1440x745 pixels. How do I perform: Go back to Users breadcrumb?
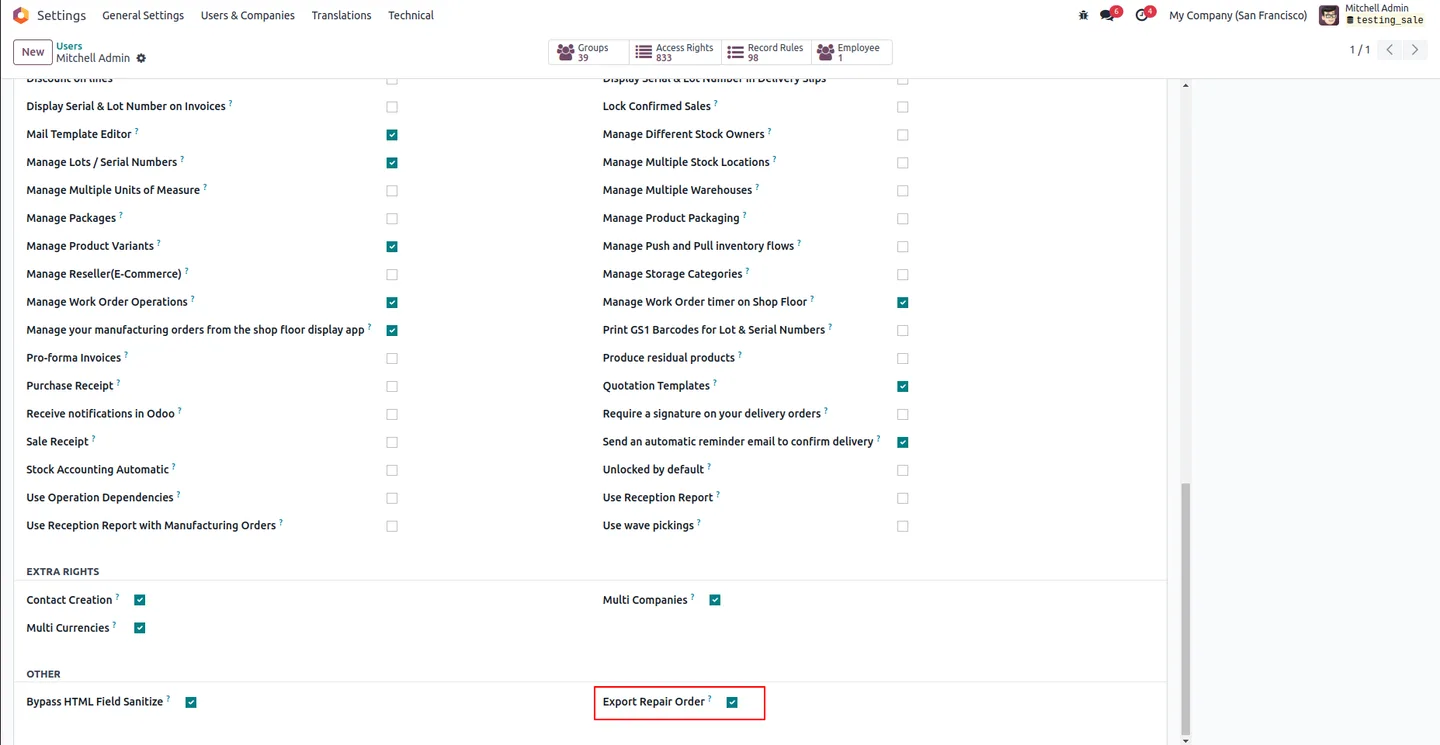tap(69, 46)
